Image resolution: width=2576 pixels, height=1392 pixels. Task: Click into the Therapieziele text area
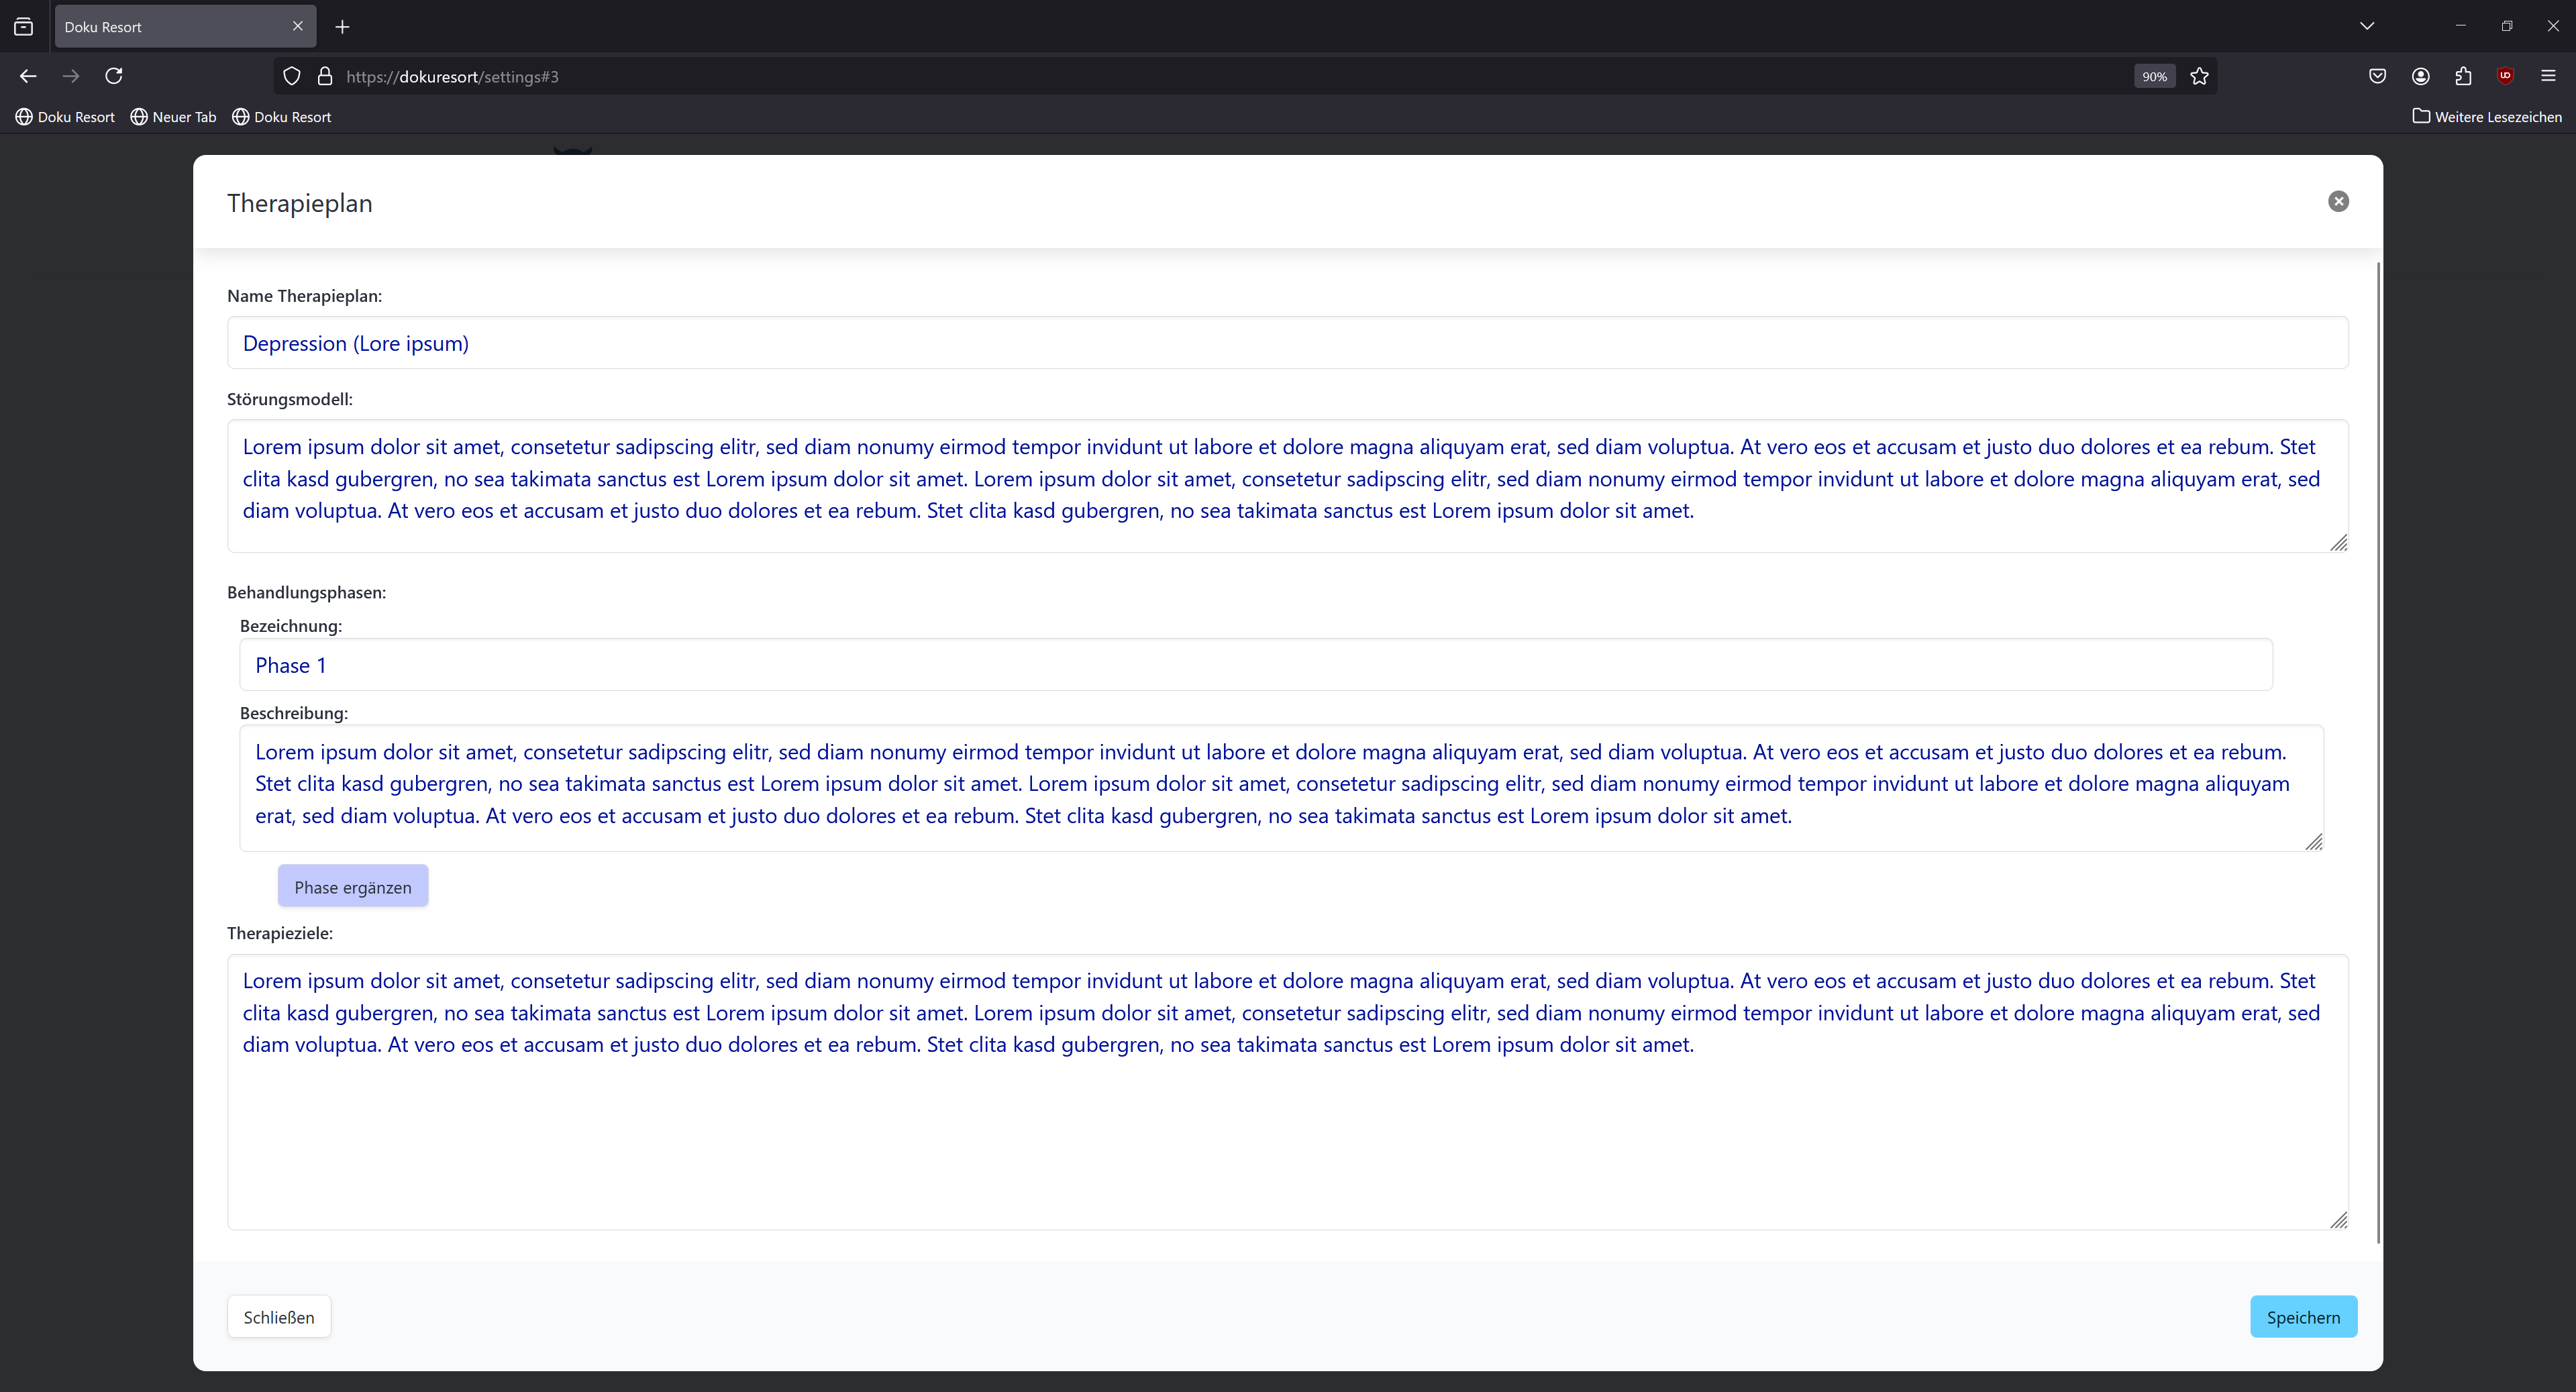coord(1287,1092)
